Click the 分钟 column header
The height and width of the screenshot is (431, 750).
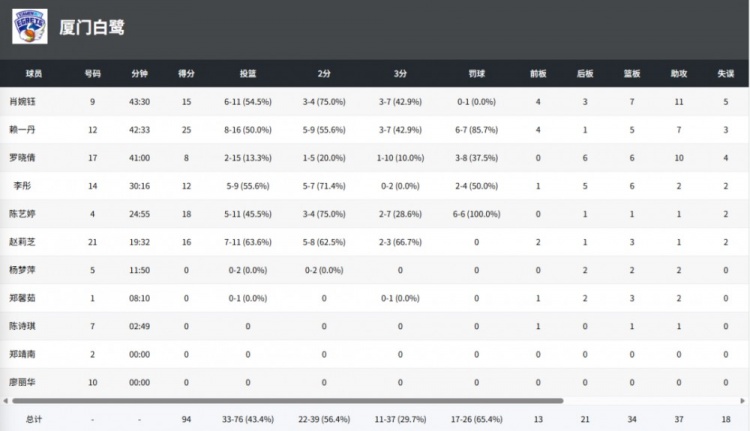click(139, 74)
